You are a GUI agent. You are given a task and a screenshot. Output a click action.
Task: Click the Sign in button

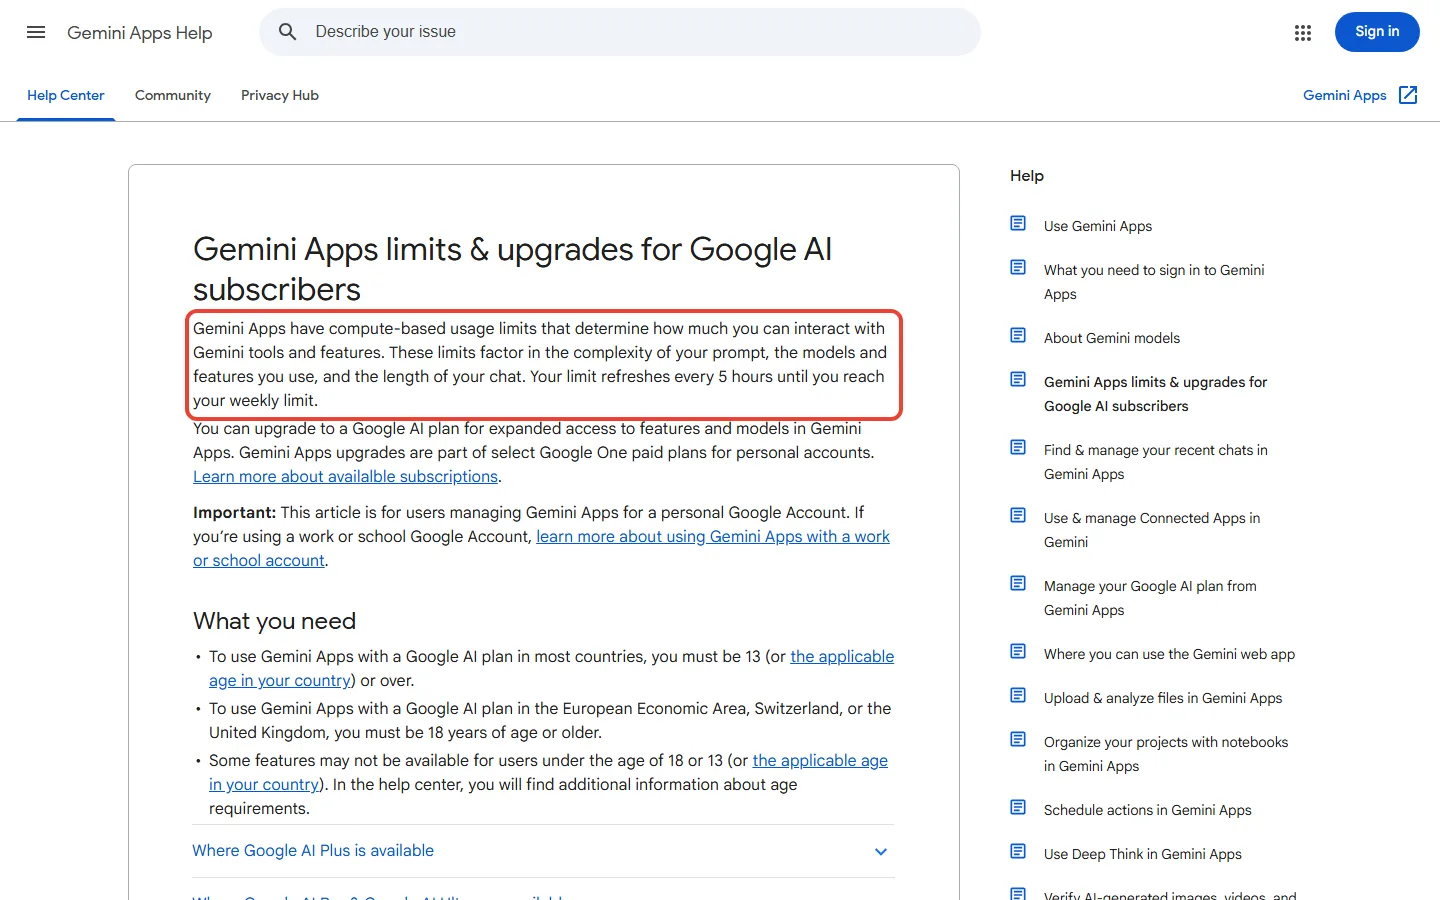click(x=1377, y=32)
